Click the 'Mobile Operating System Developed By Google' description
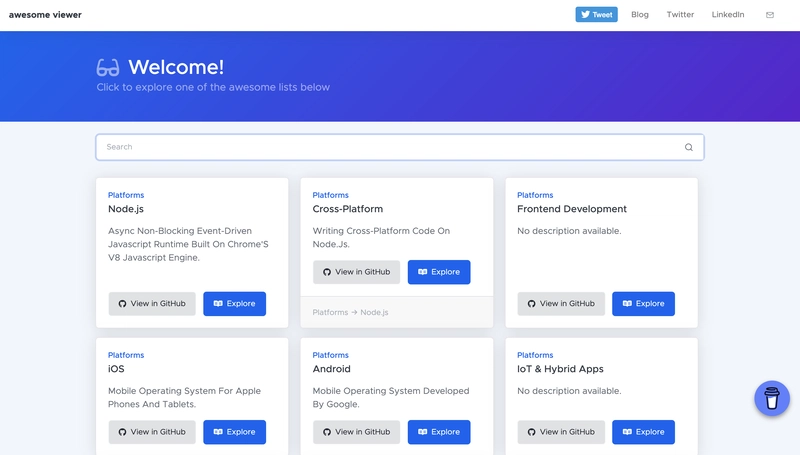The image size is (800, 455). pos(391,397)
